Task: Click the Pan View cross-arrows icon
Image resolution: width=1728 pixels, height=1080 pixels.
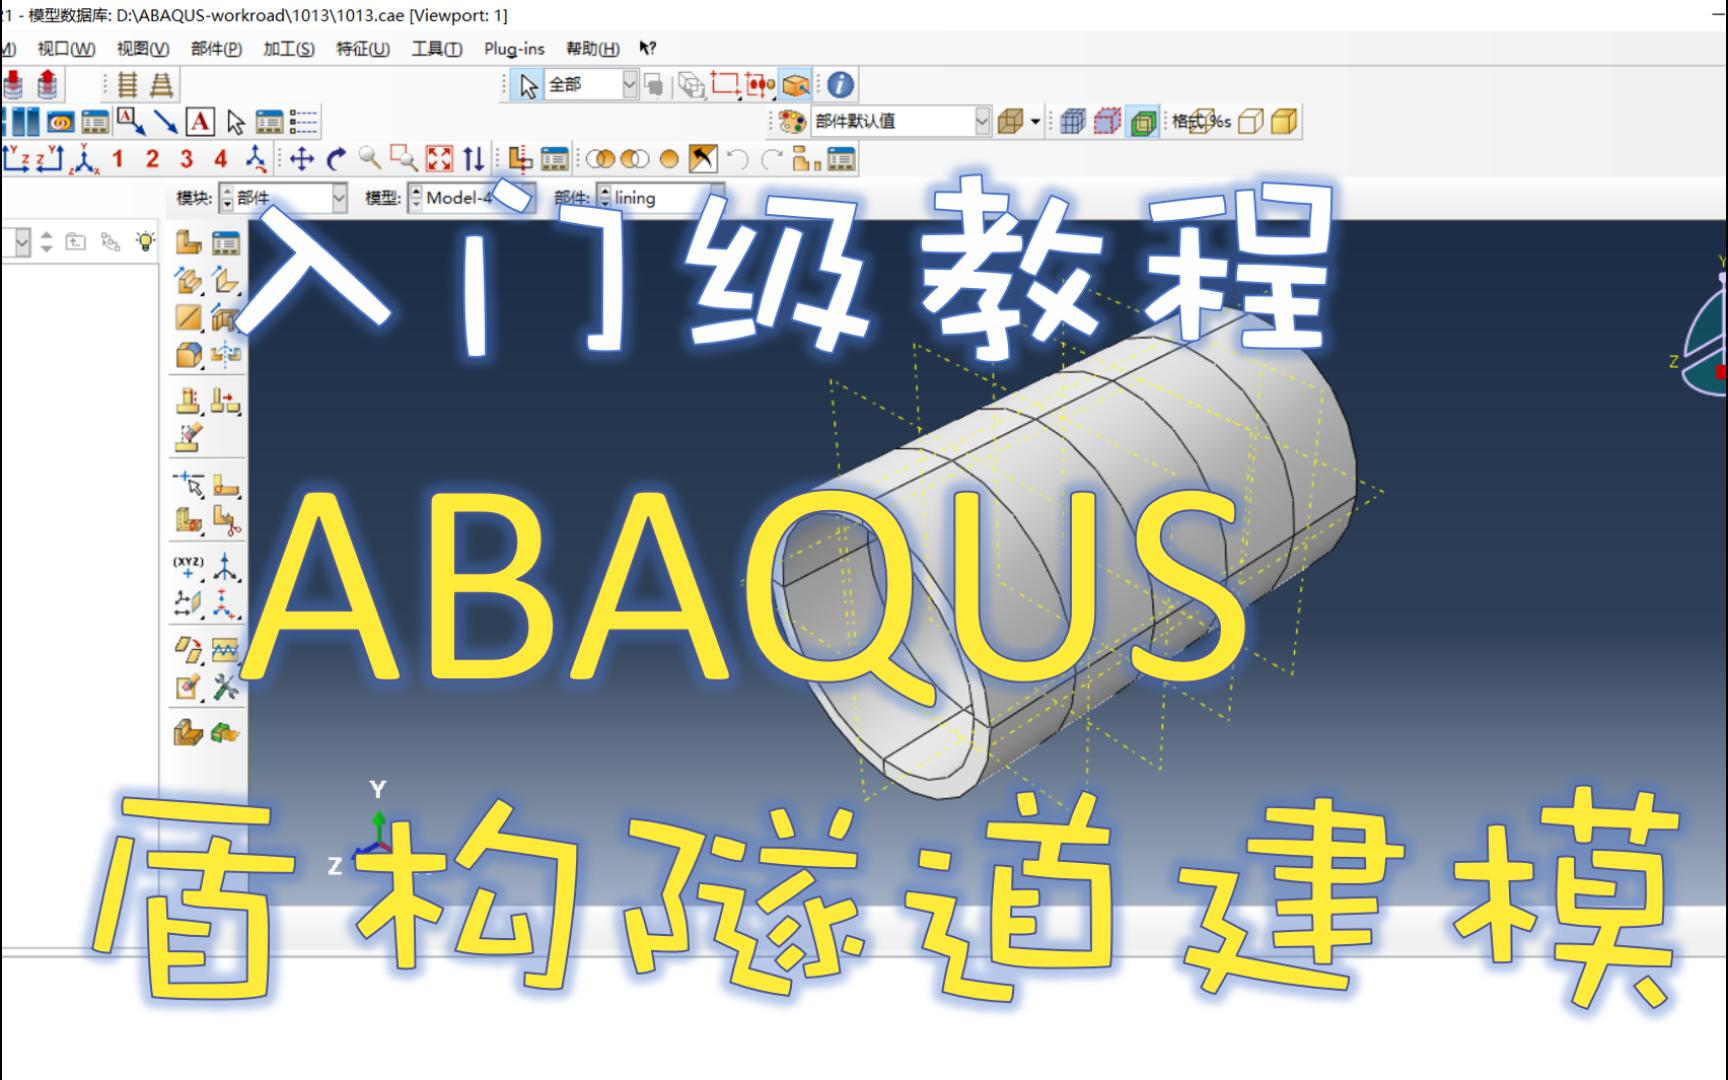Action: pos(301,159)
